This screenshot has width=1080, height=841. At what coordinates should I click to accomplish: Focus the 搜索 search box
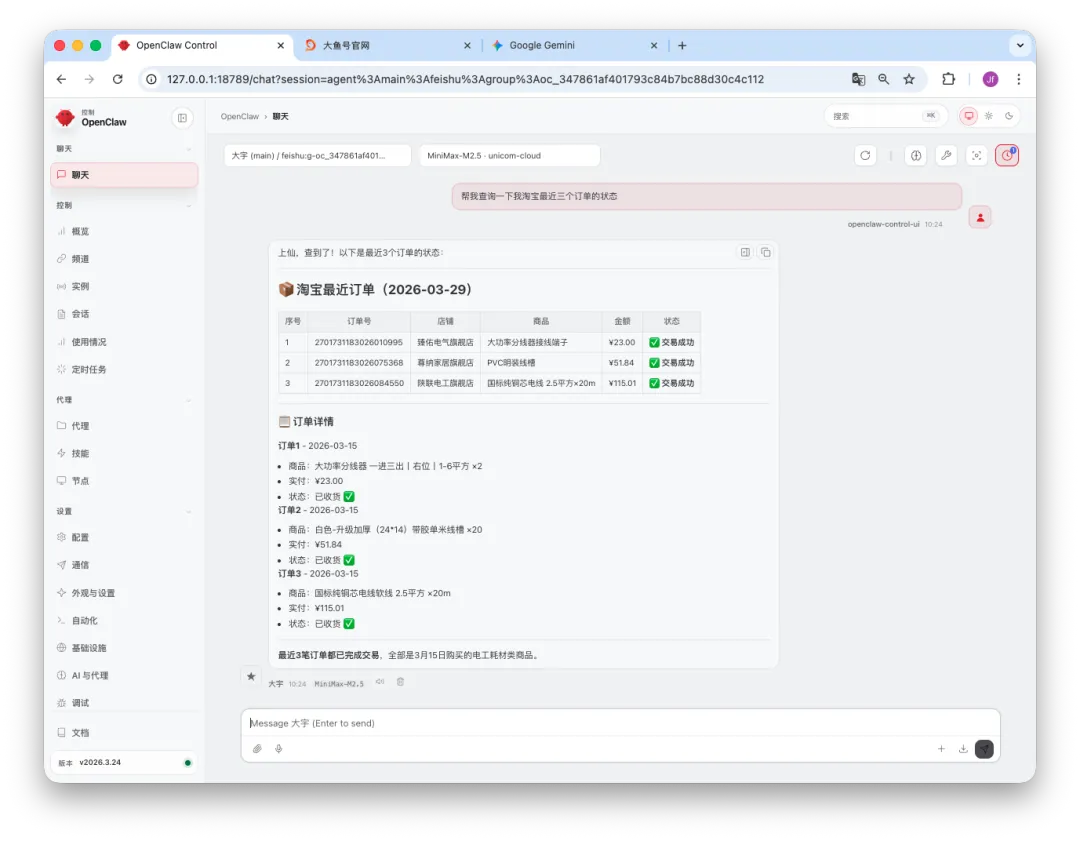pos(885,116)
